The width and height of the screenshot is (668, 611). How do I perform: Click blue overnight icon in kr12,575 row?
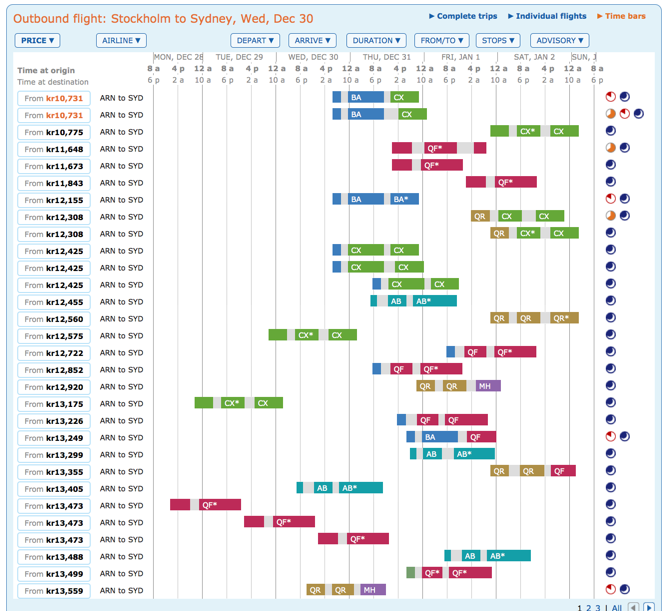pyautogui.click(x=611, y=335)
